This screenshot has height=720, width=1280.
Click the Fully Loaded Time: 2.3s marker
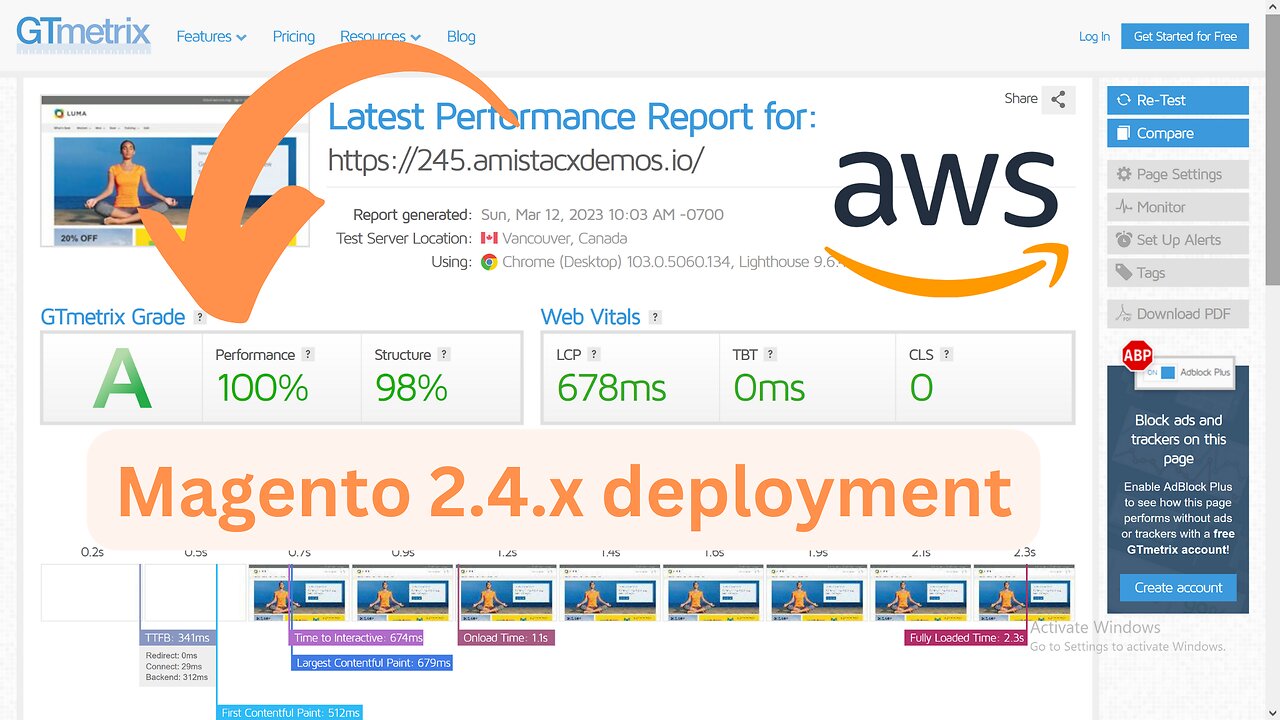click(x=966, y=637)
